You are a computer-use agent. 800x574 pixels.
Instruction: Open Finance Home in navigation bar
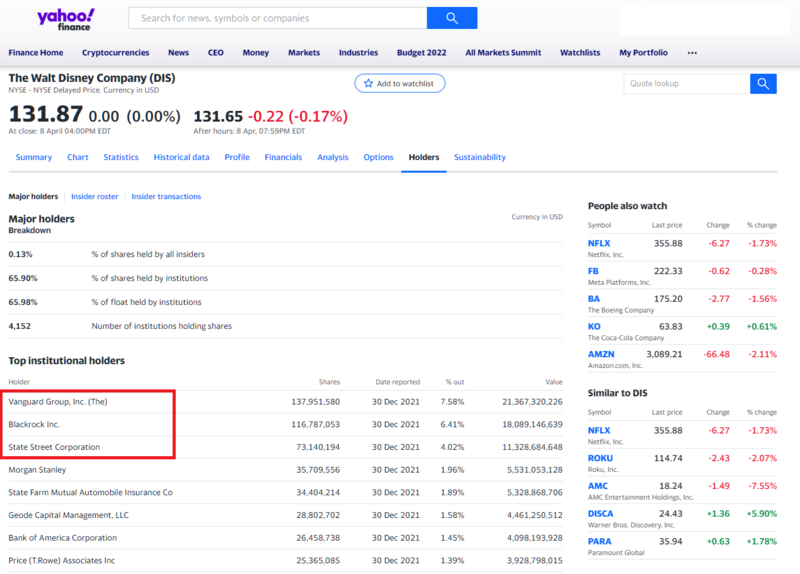click(x=36, y=53)
